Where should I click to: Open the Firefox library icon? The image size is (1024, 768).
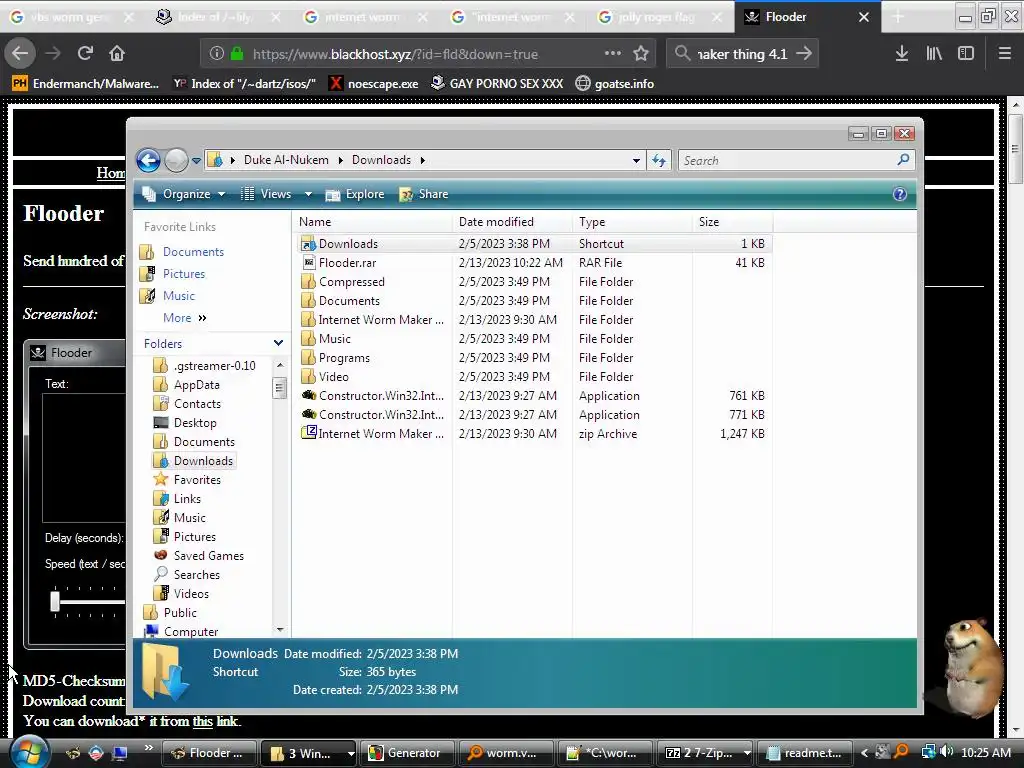934,54
